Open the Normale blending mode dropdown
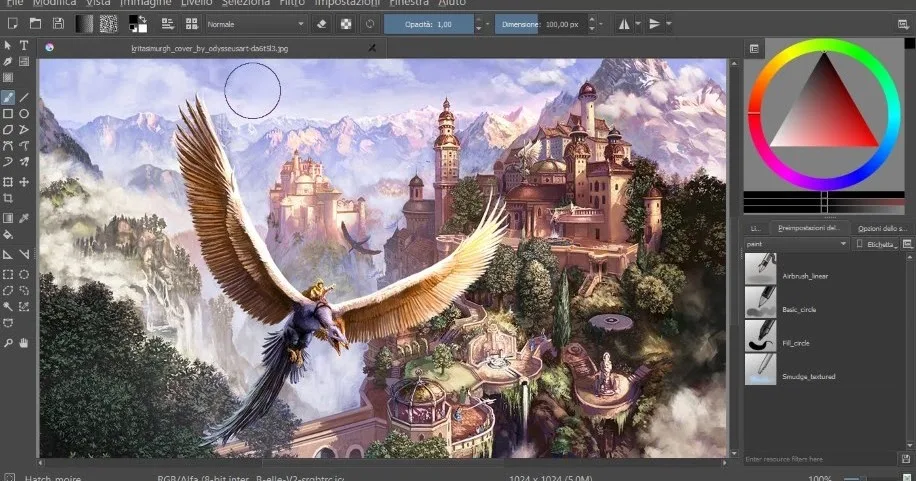This screenshot has width=916, height=481. point(256,24)
